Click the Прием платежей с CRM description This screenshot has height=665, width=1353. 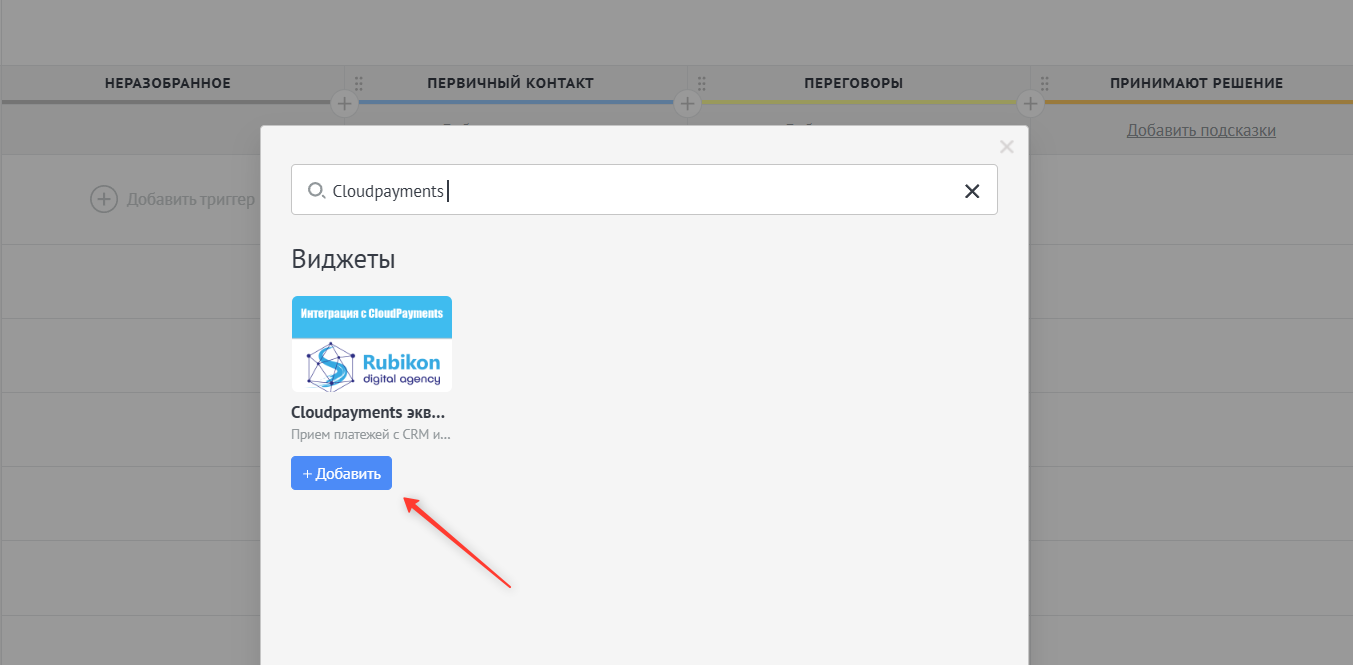[x=371, y=434]
